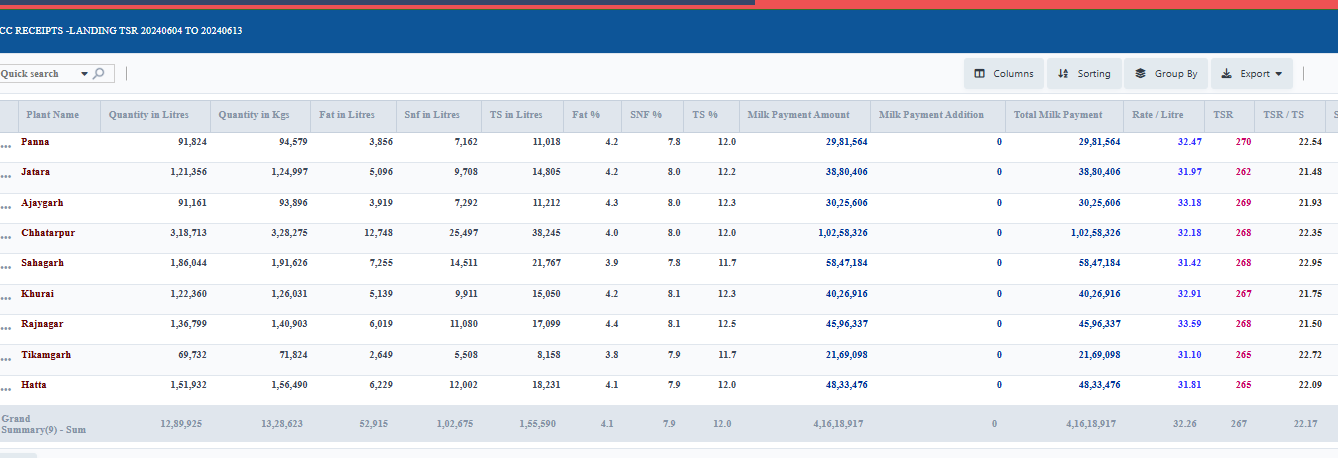This screenshot has width=1343, height=458.
Task: Open row options dots beside Jatara
Action: click(6, 176)
